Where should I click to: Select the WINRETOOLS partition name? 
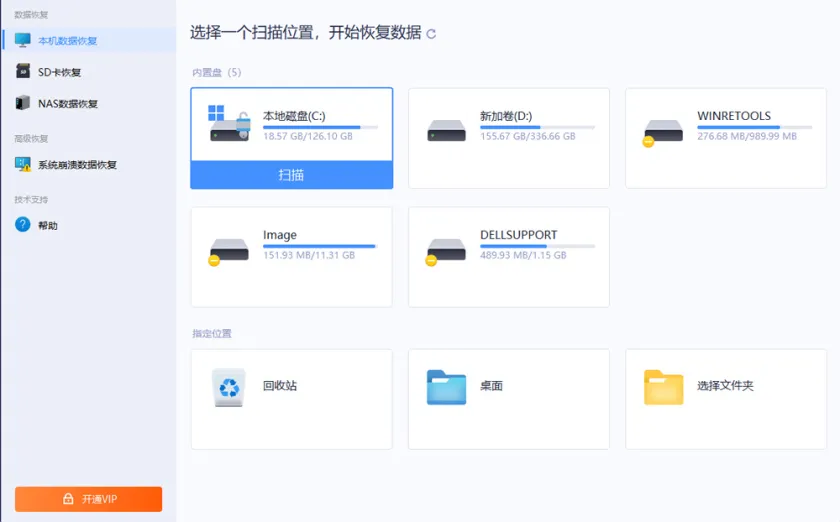click(x=734, y=116)
